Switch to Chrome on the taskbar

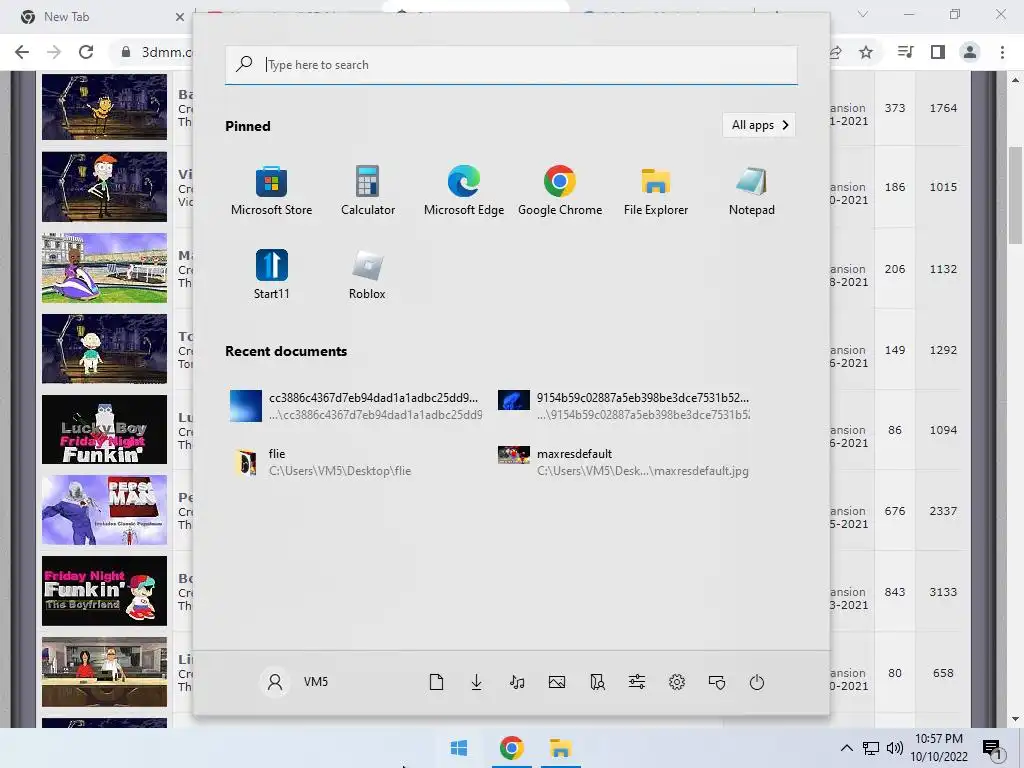click(x=511, y=748)
